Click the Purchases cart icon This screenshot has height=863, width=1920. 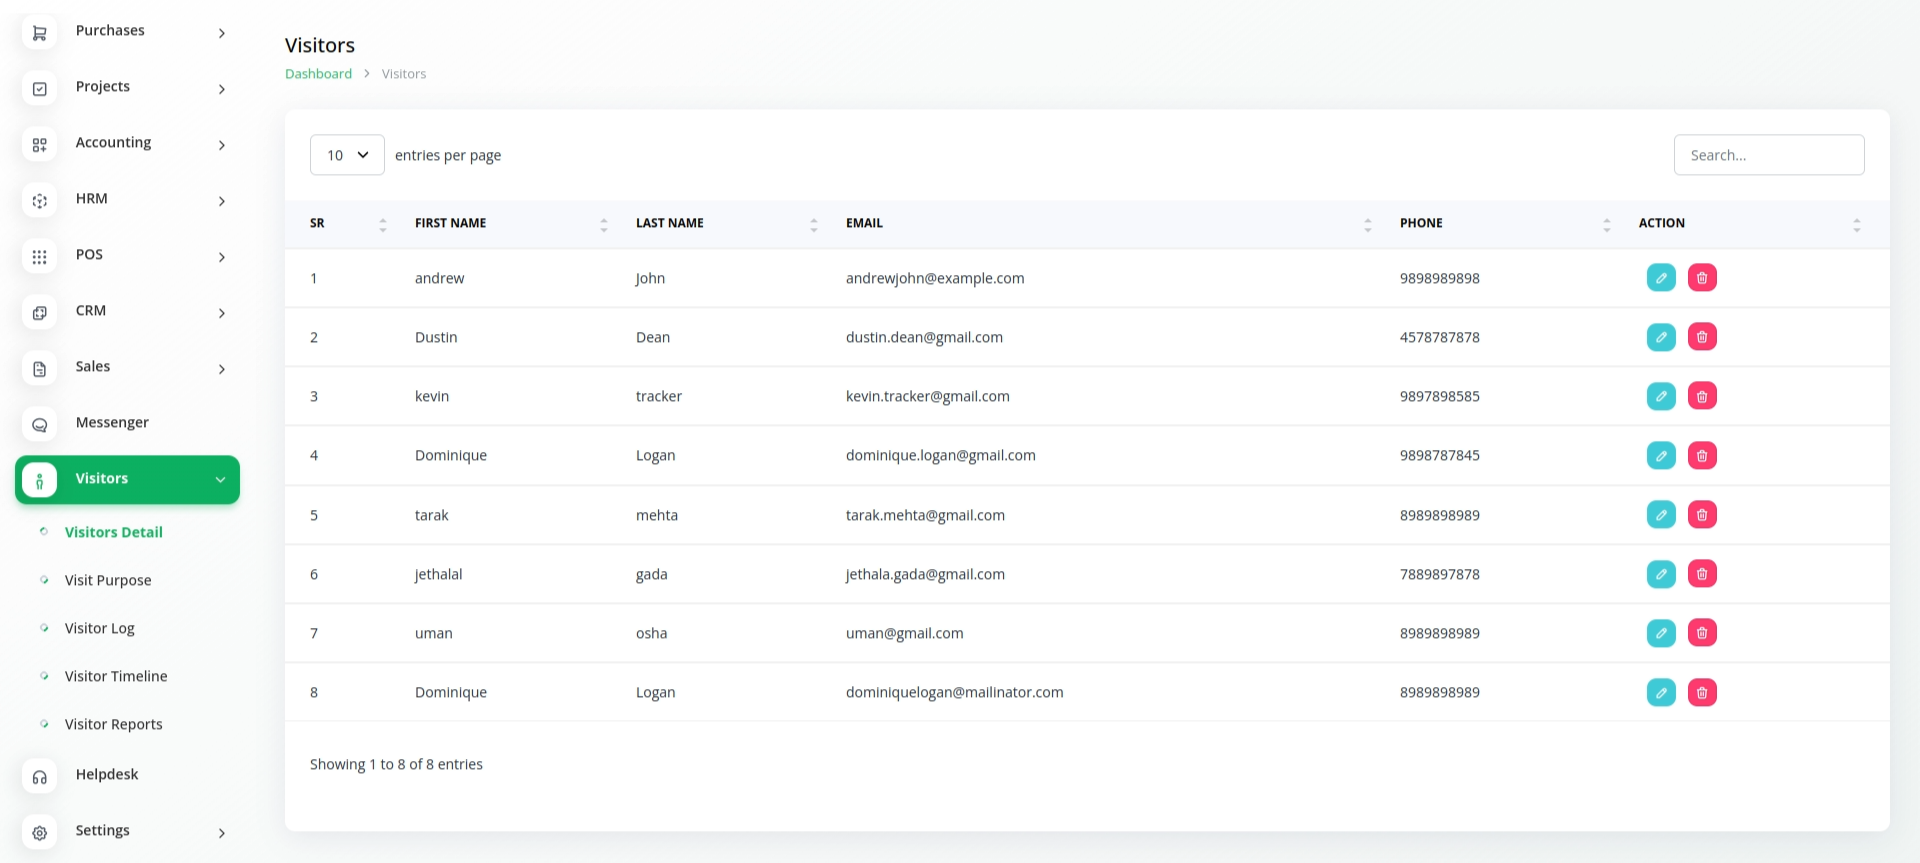[39, 33]
